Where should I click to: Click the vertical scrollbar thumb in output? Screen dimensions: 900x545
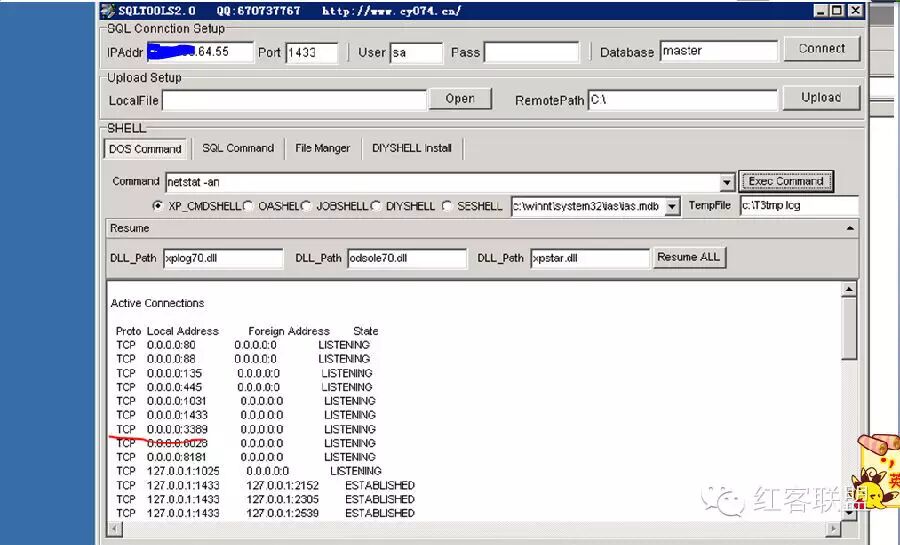pos(849,329)
